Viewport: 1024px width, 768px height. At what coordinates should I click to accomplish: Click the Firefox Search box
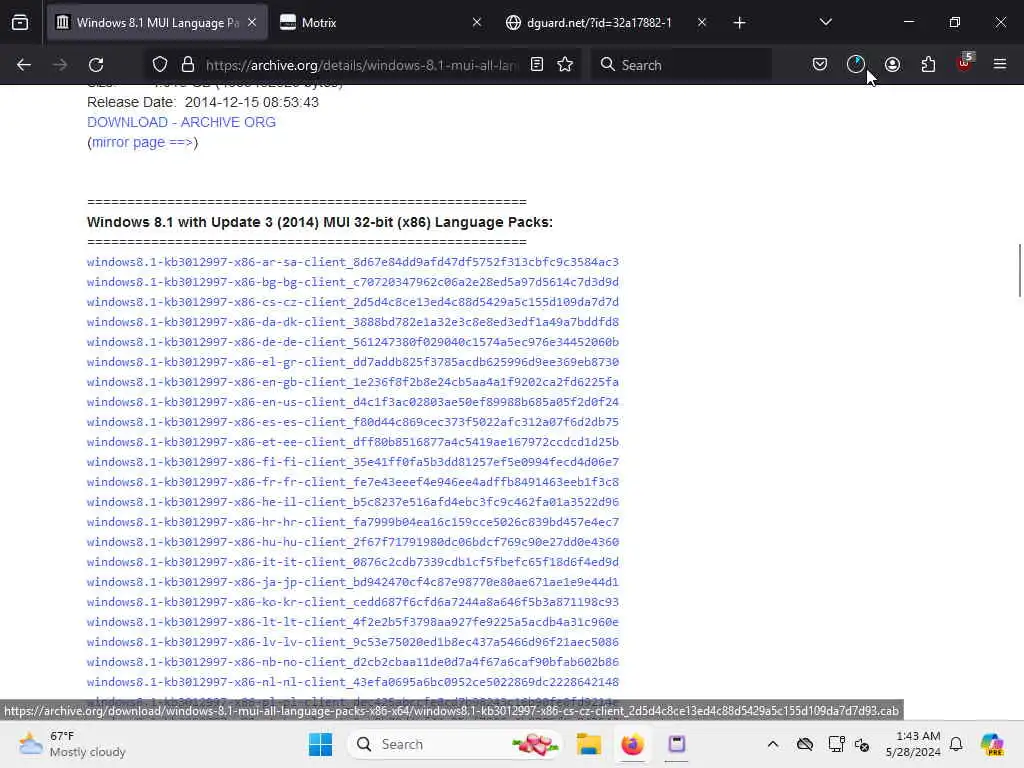pyautogui.click(x=681, y=65)
